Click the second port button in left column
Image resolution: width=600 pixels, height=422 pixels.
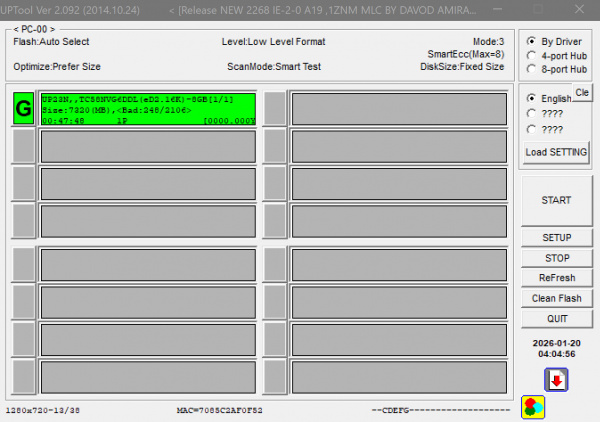click(x=23, y=146)
